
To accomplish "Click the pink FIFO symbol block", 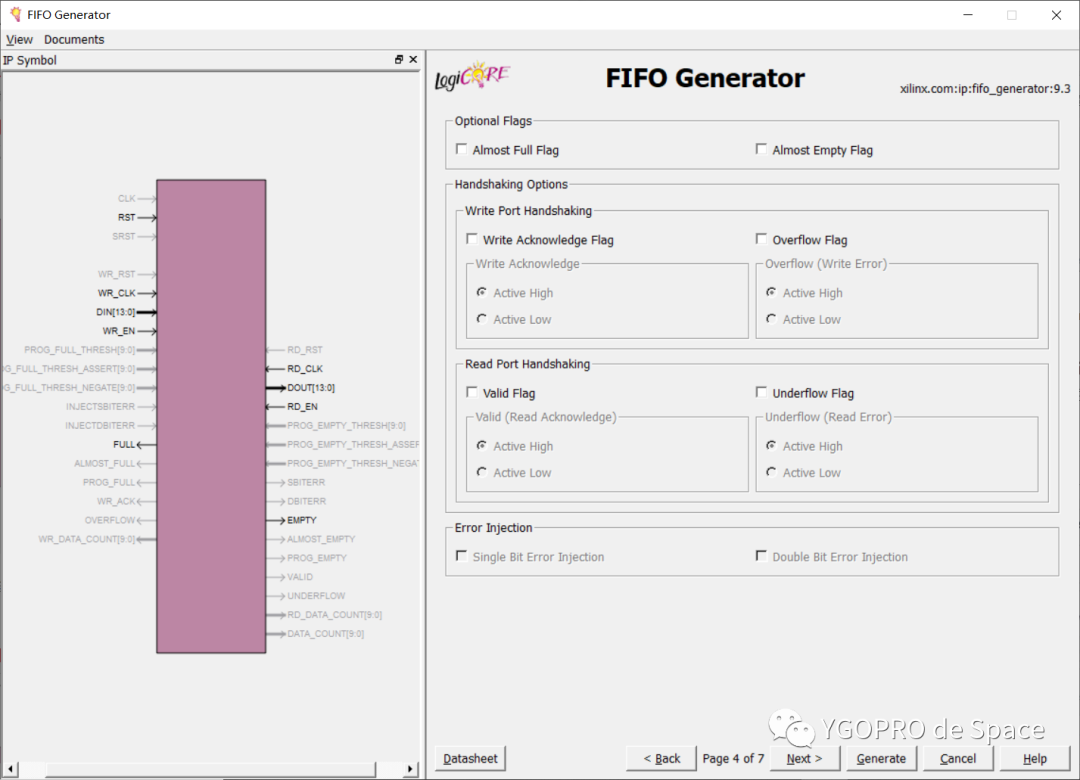I will [x=211, y=416].
